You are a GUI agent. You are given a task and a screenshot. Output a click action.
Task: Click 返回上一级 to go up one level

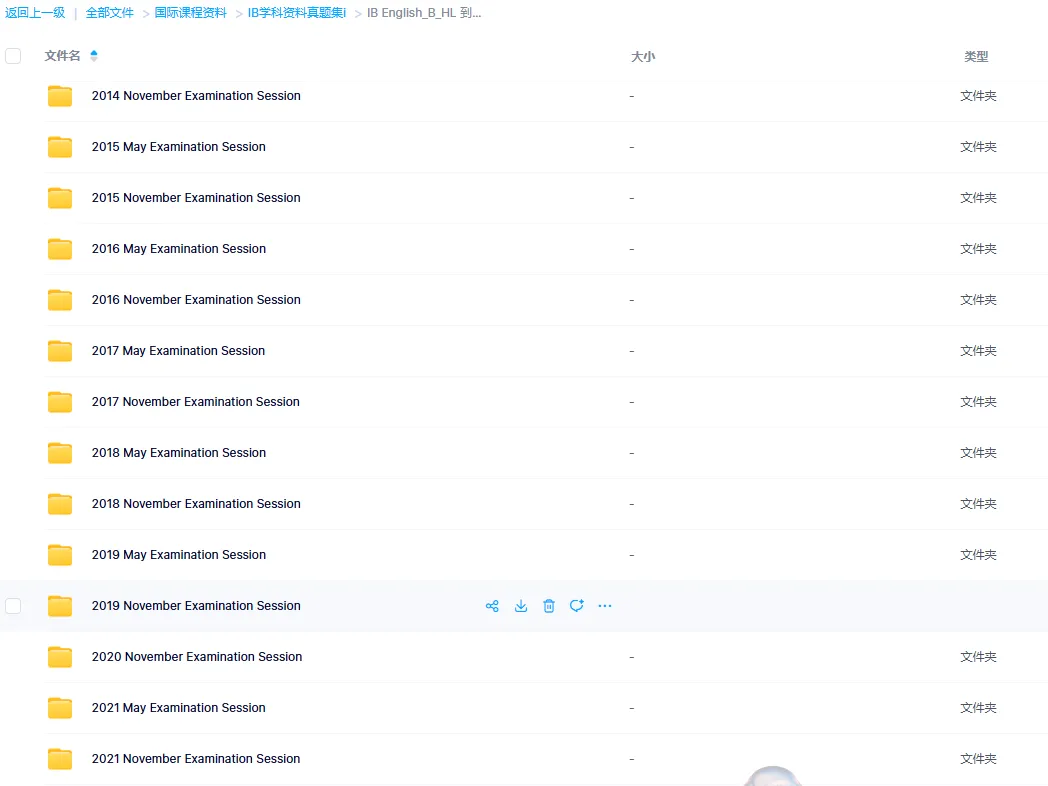click(x=35, y=13)
